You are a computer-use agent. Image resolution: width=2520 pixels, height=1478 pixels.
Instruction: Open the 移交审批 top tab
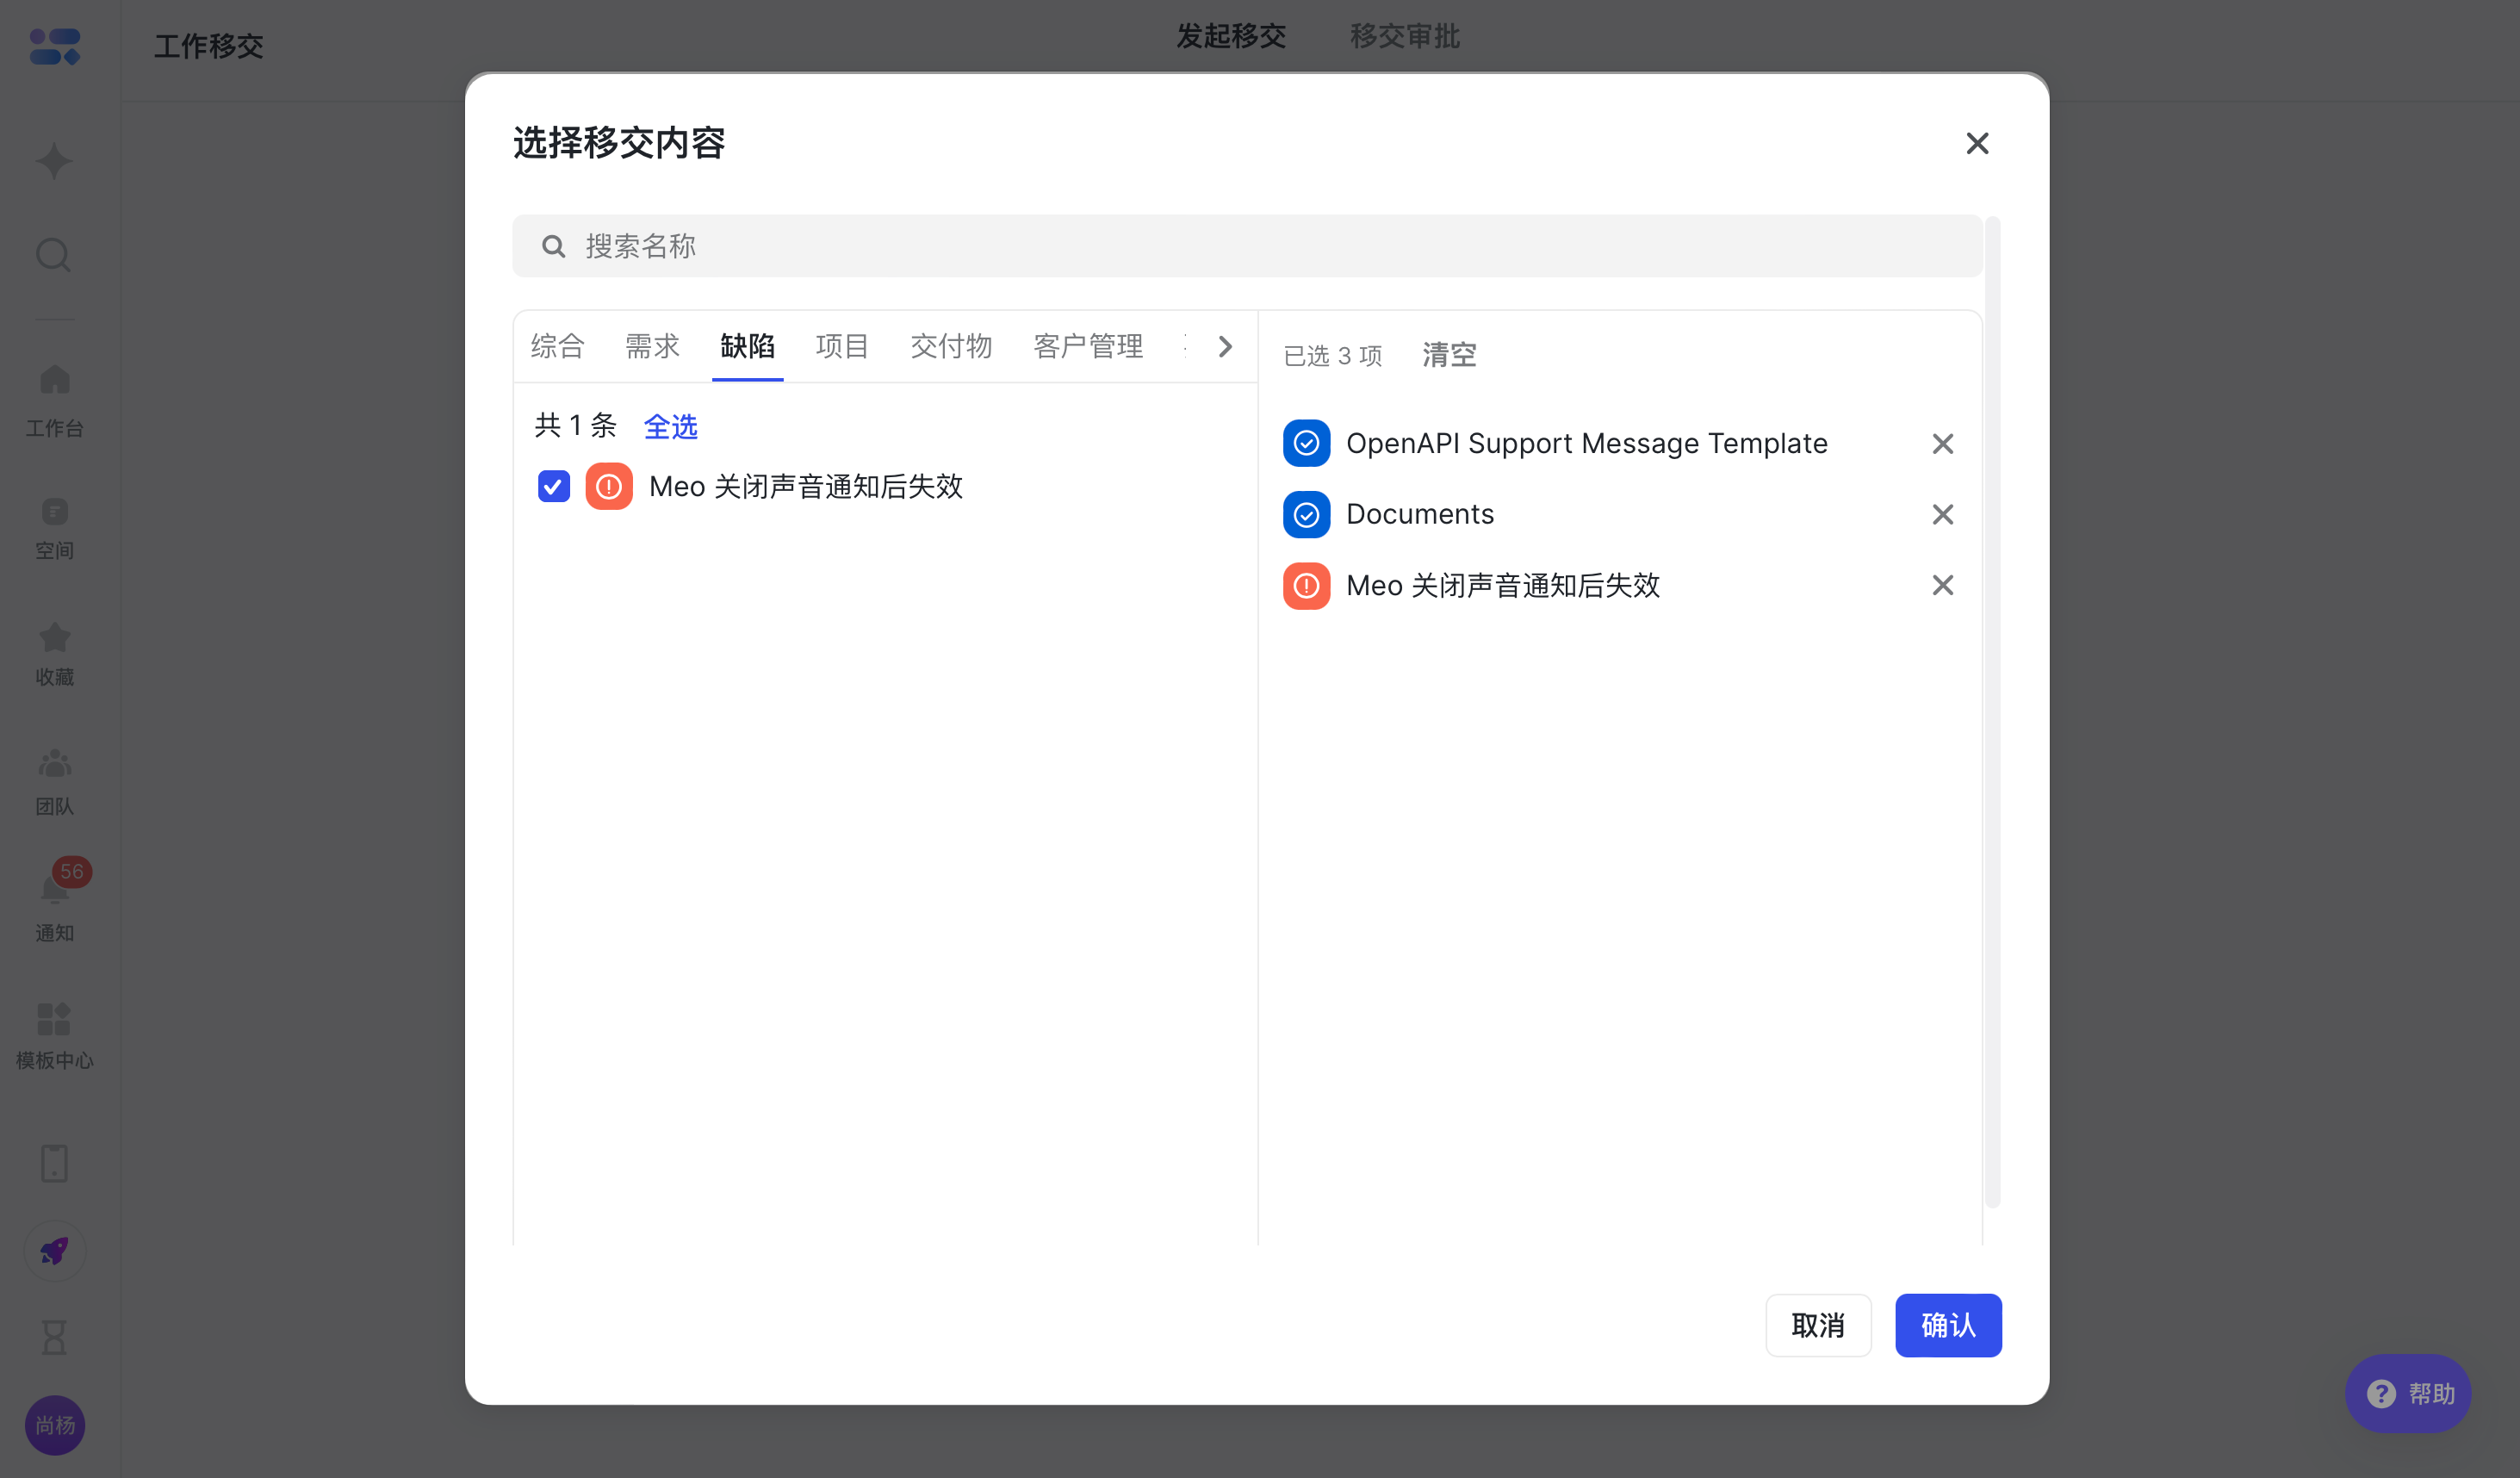(x=1405, y=37)
